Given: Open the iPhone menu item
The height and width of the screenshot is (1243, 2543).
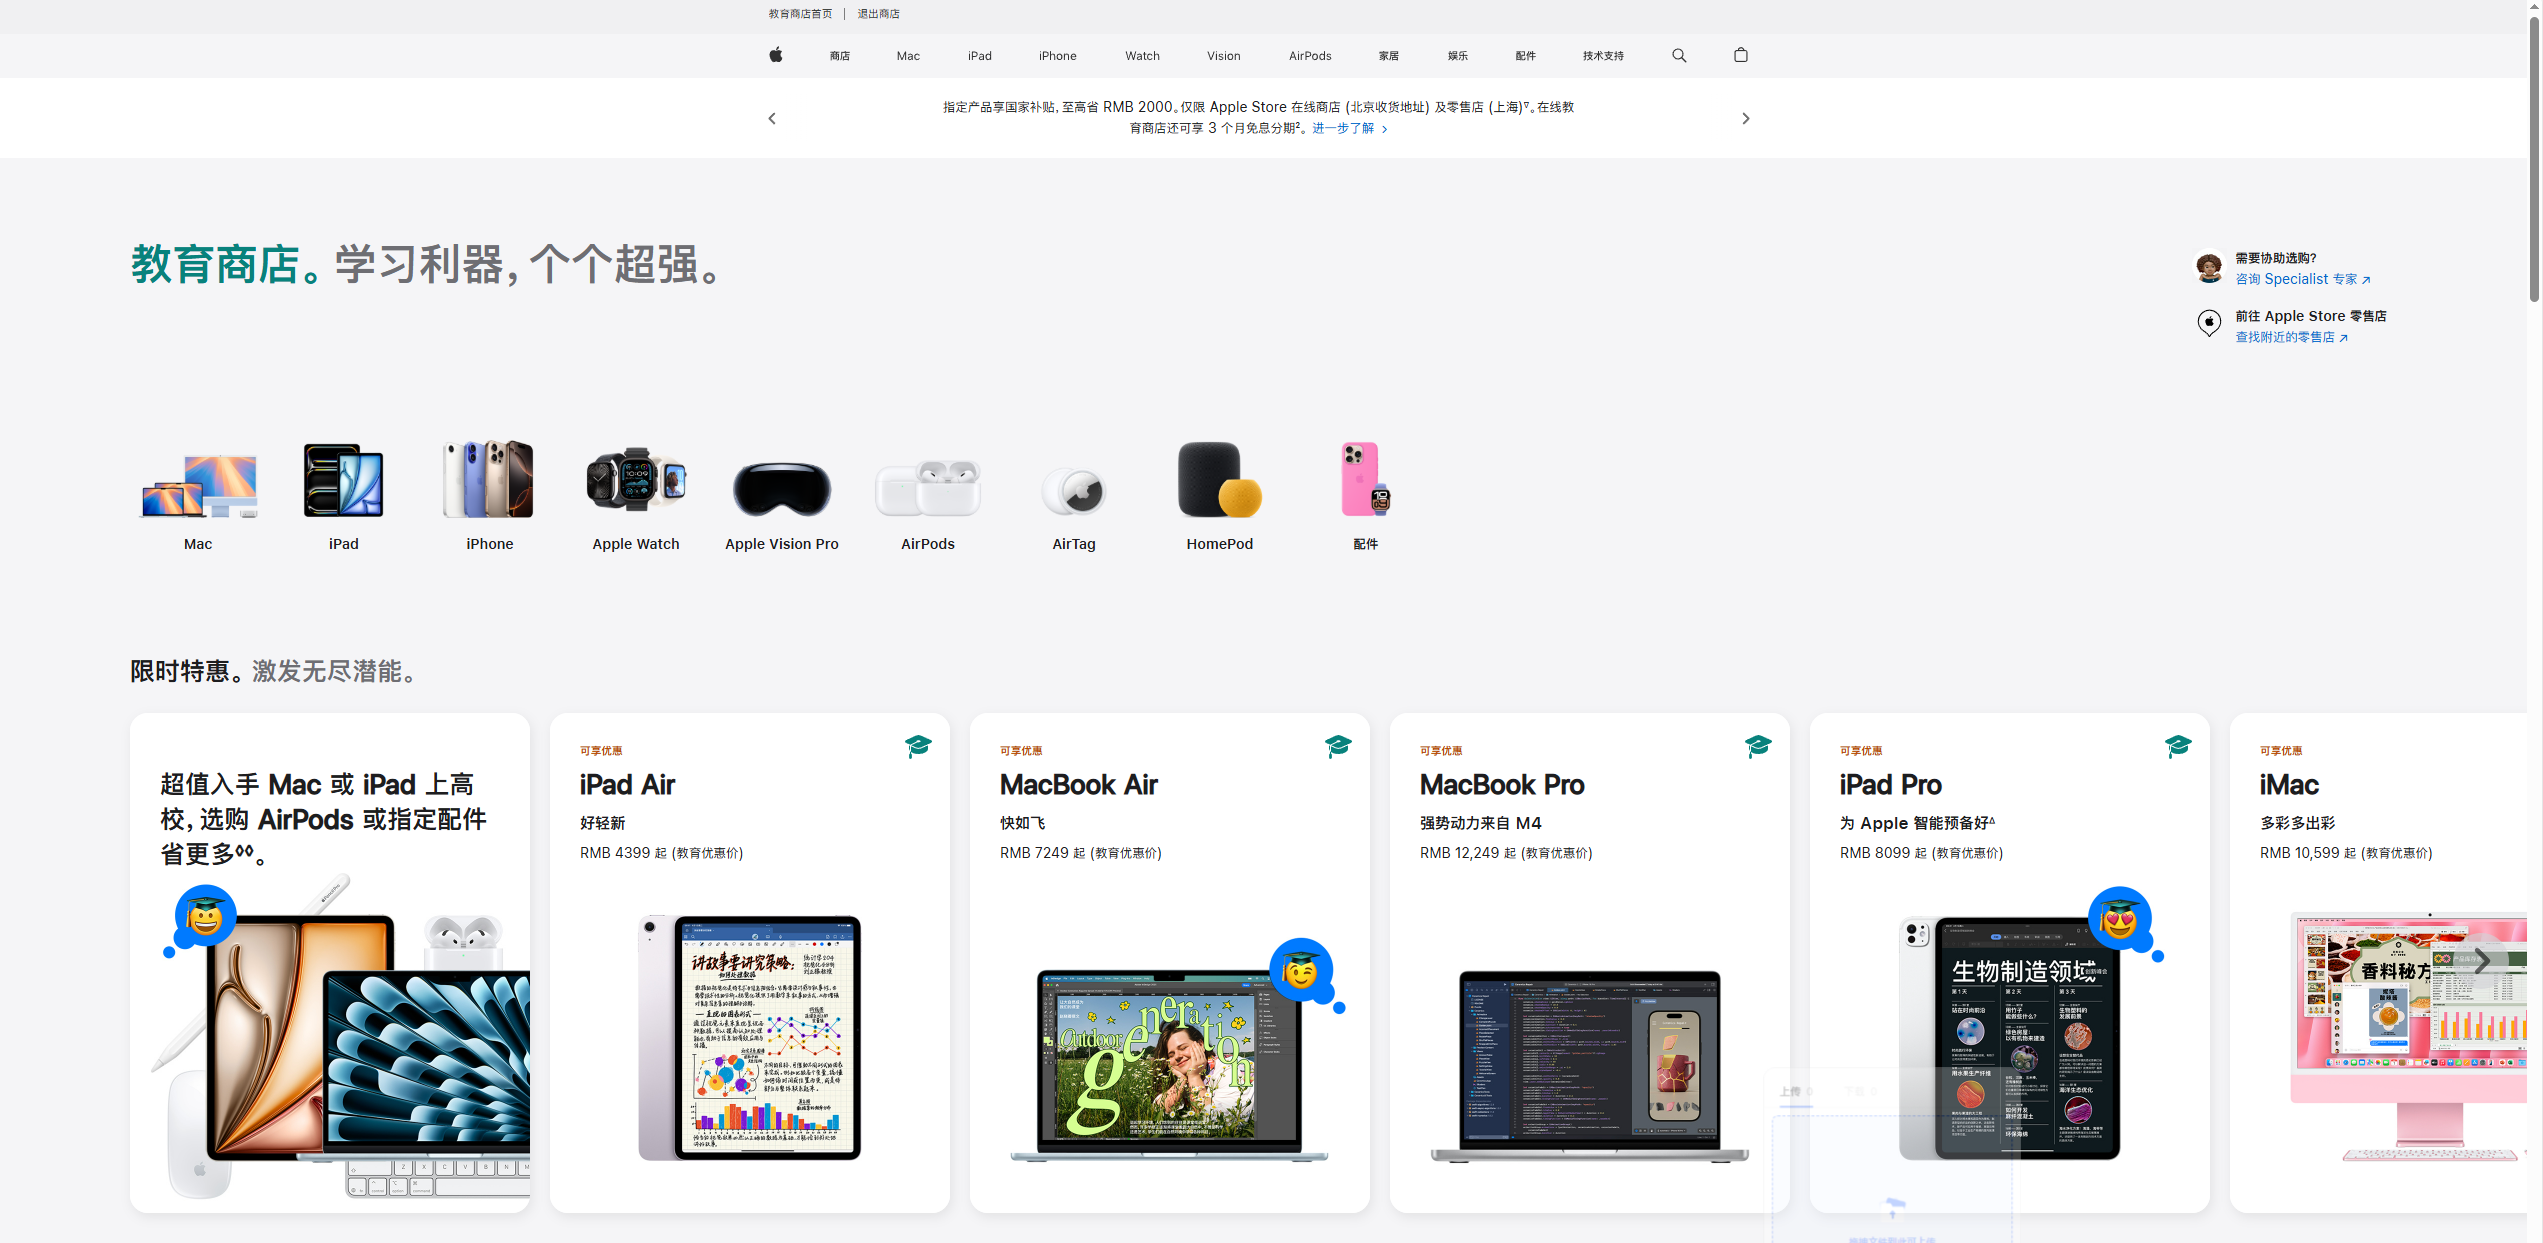Looking at the screenshot, I should pos(1058,56).
